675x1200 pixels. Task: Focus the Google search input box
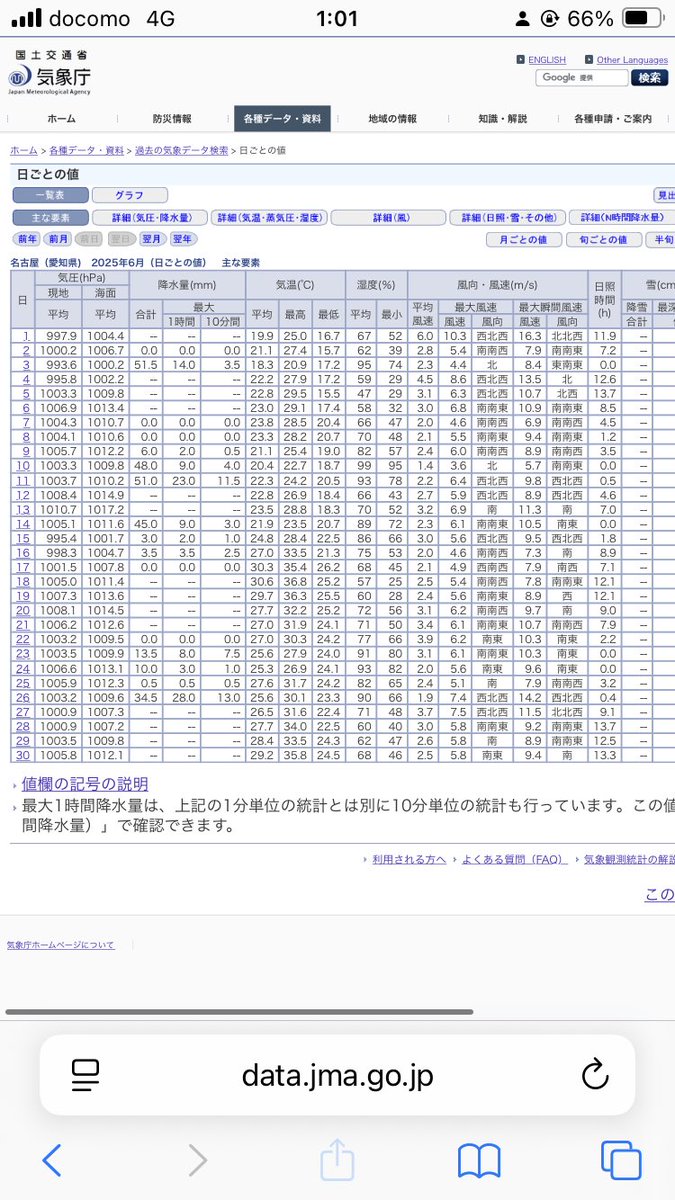tap(580, 77)
